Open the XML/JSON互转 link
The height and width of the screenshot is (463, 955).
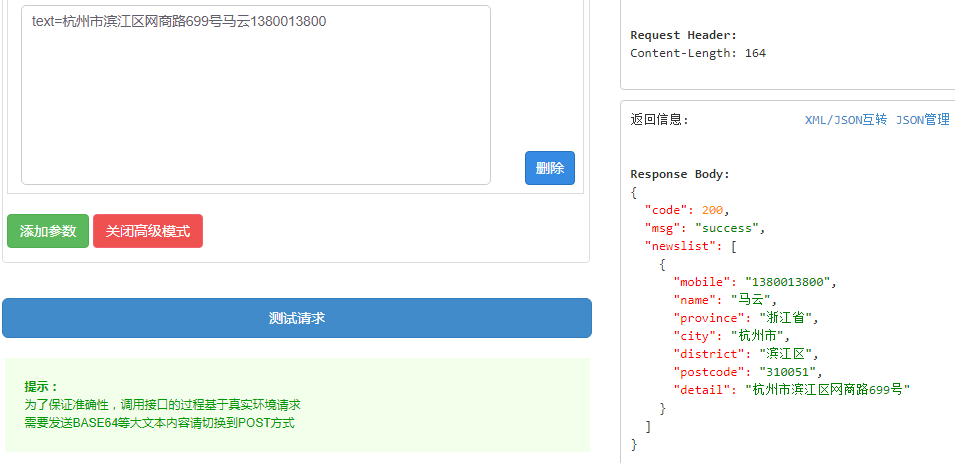(846, 120)
